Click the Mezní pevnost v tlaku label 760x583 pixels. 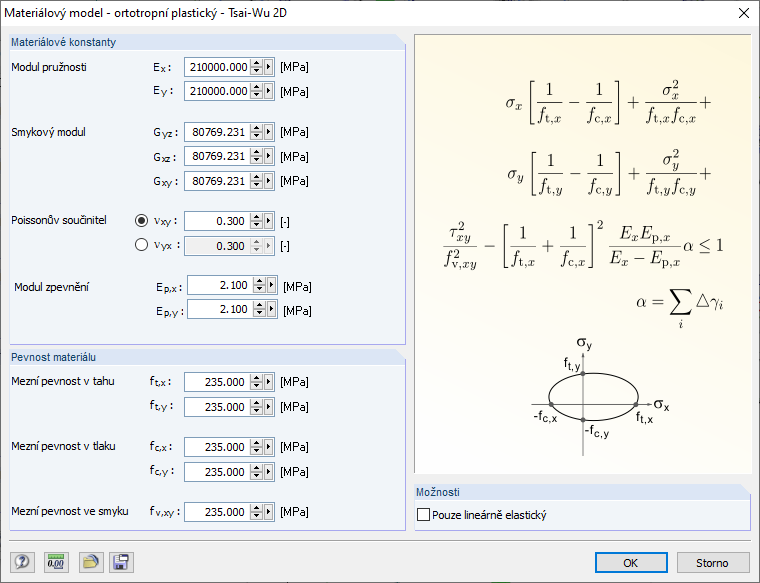pyautogui.click(x=63, y=446)
